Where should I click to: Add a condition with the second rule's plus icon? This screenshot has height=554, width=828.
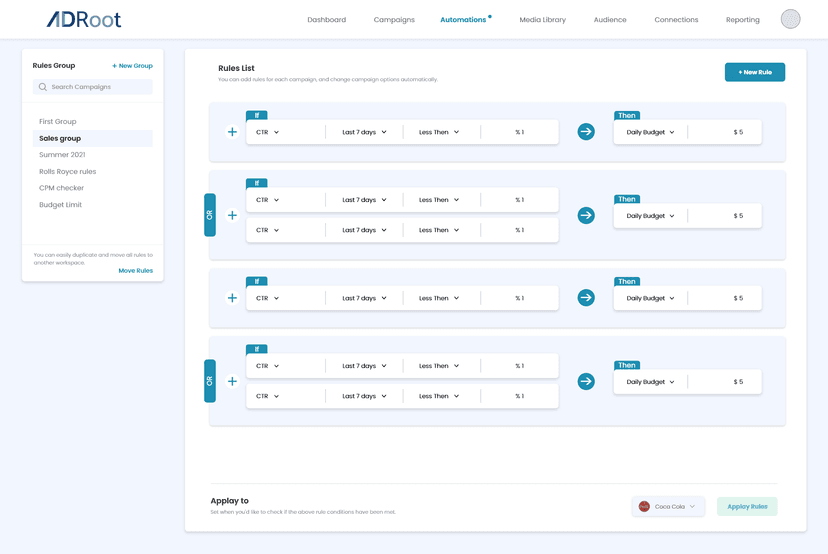pyautogui.click(x=232, y=215)
